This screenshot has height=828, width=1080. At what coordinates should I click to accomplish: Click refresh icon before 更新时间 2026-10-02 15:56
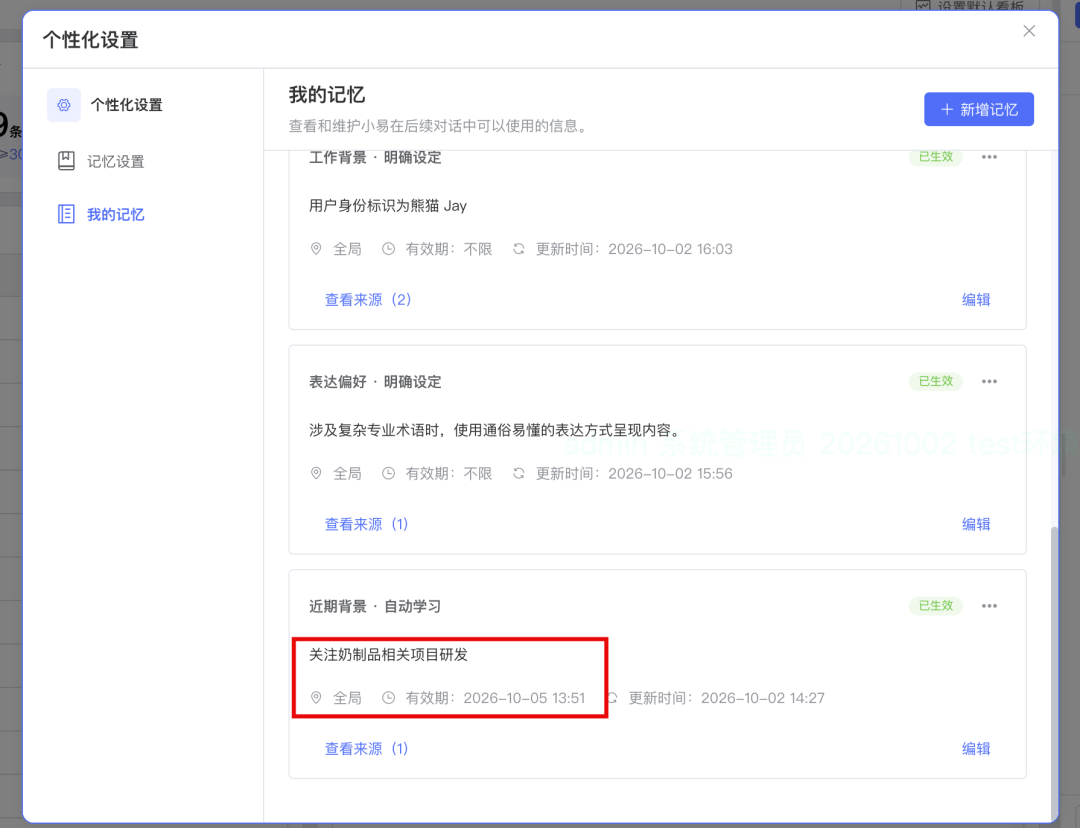click(x=519, y=473)
